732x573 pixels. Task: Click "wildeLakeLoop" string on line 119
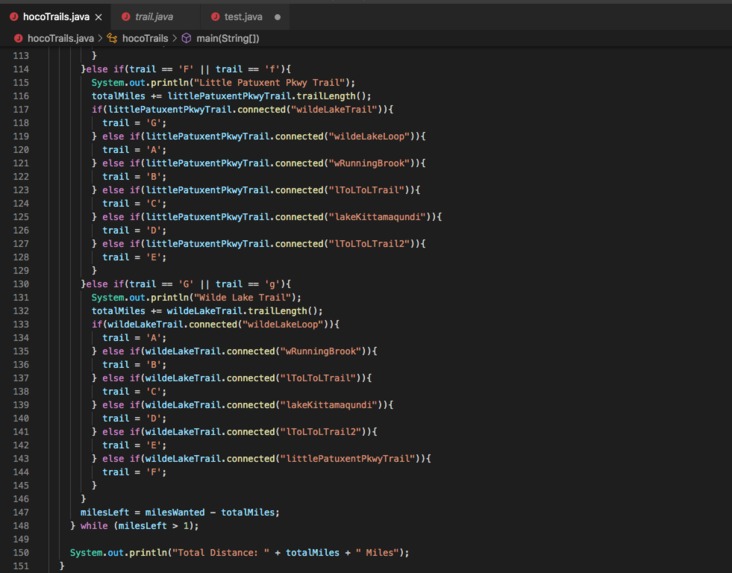tap(369, 136)
